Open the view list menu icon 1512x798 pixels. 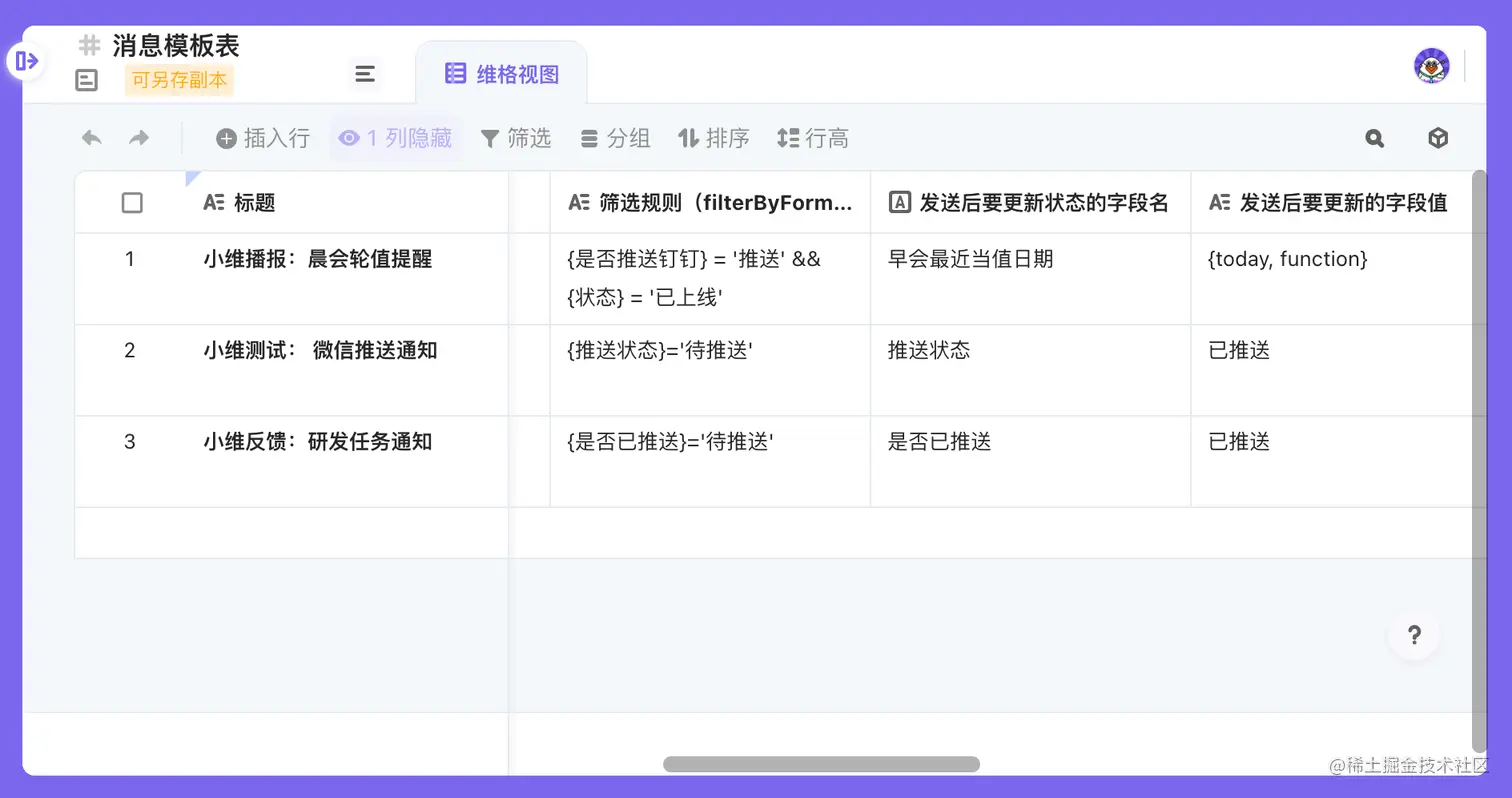[365, 74]
